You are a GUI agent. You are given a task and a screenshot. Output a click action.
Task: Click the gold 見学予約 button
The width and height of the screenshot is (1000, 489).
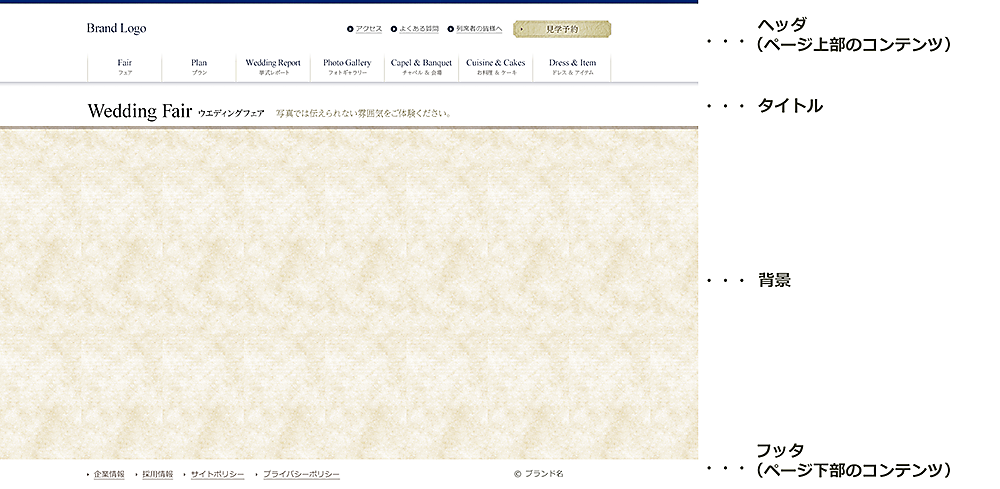point(562,29)
